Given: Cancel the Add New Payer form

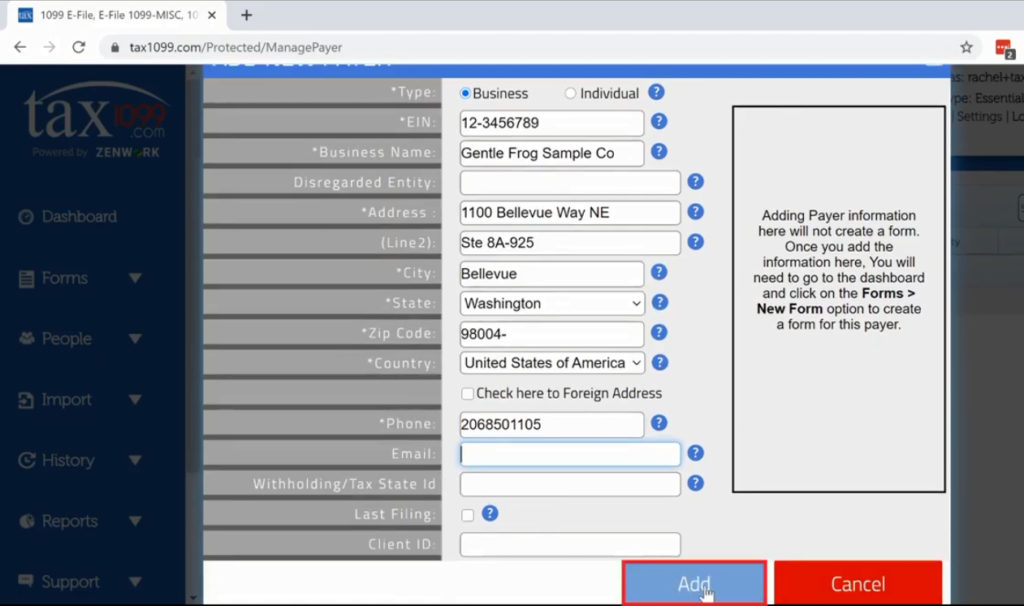Looking at the screenshot, I should coord(858,583).
